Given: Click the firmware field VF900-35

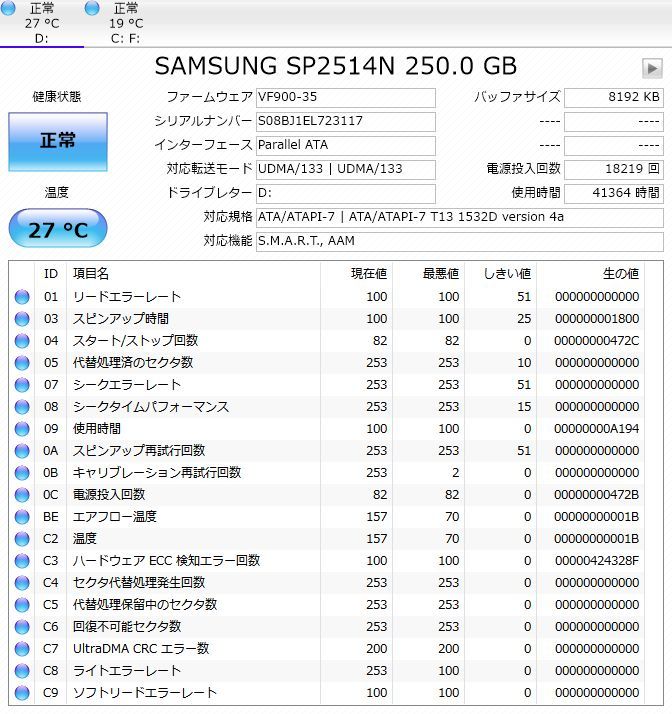Looking at the screenshot, I should [x=346, y=97].
